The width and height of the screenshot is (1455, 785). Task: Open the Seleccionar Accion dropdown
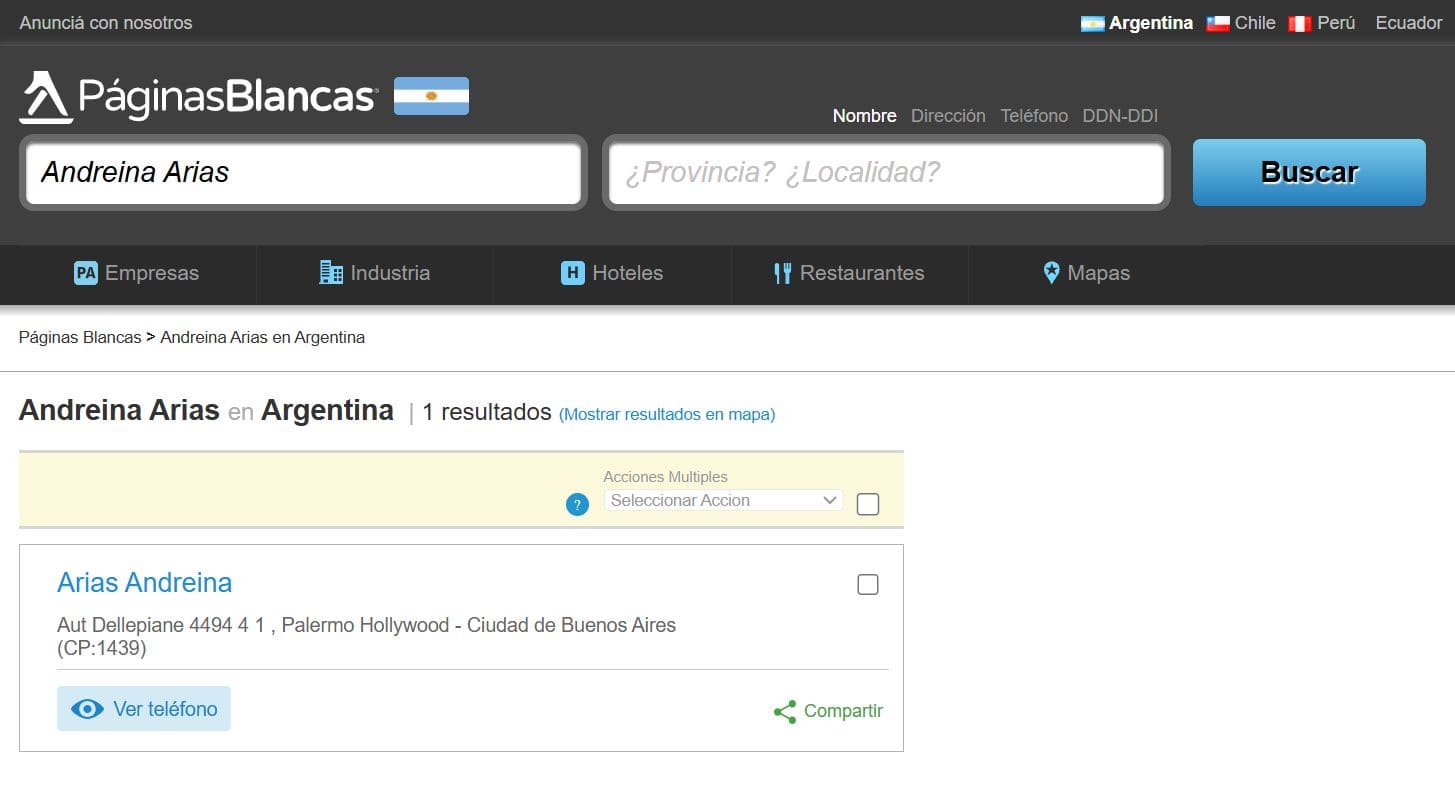pyautogui.click(x=723, y=500)
